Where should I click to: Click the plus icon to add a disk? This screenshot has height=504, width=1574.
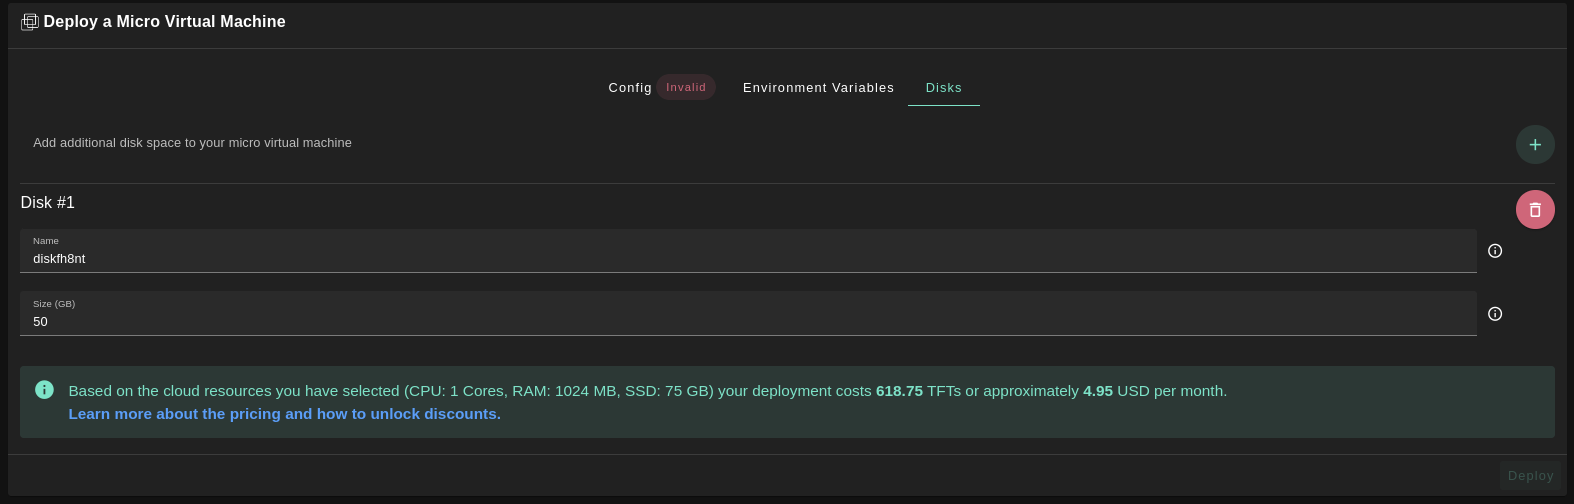click(x=1535, y=144)
